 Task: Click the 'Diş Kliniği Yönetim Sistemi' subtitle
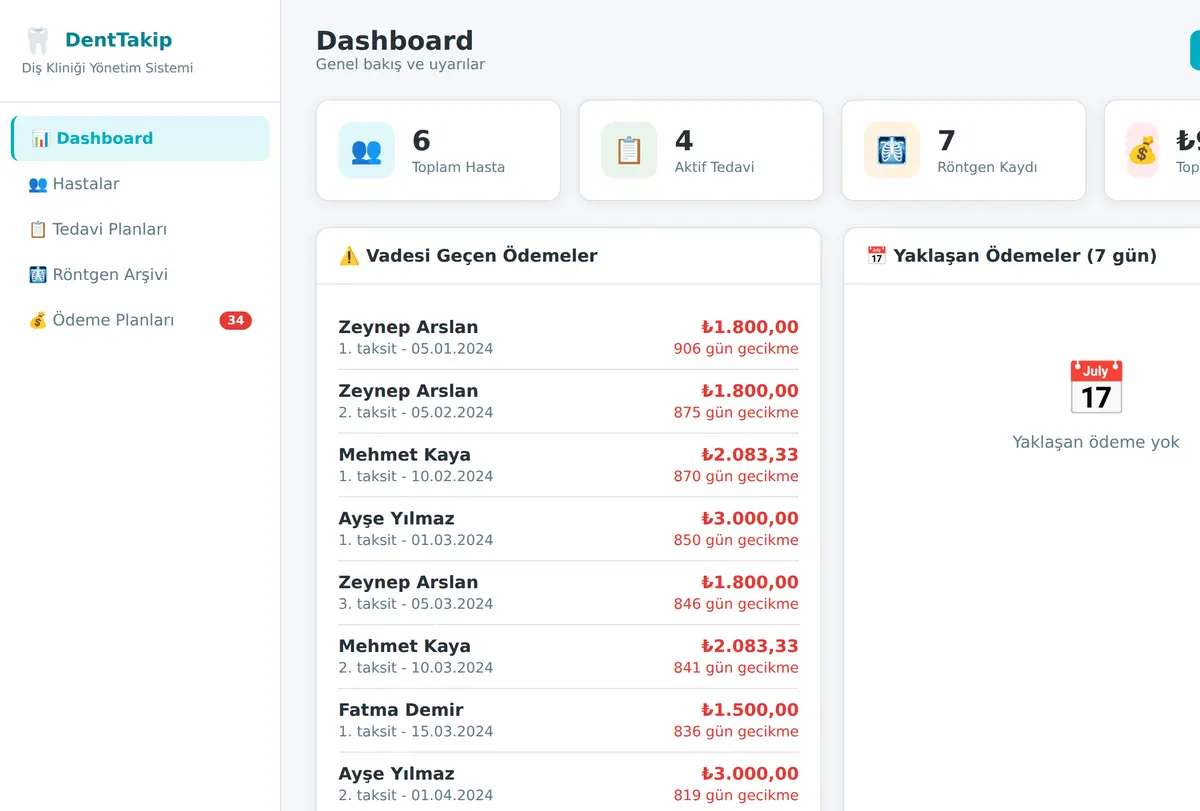[108, 68]
